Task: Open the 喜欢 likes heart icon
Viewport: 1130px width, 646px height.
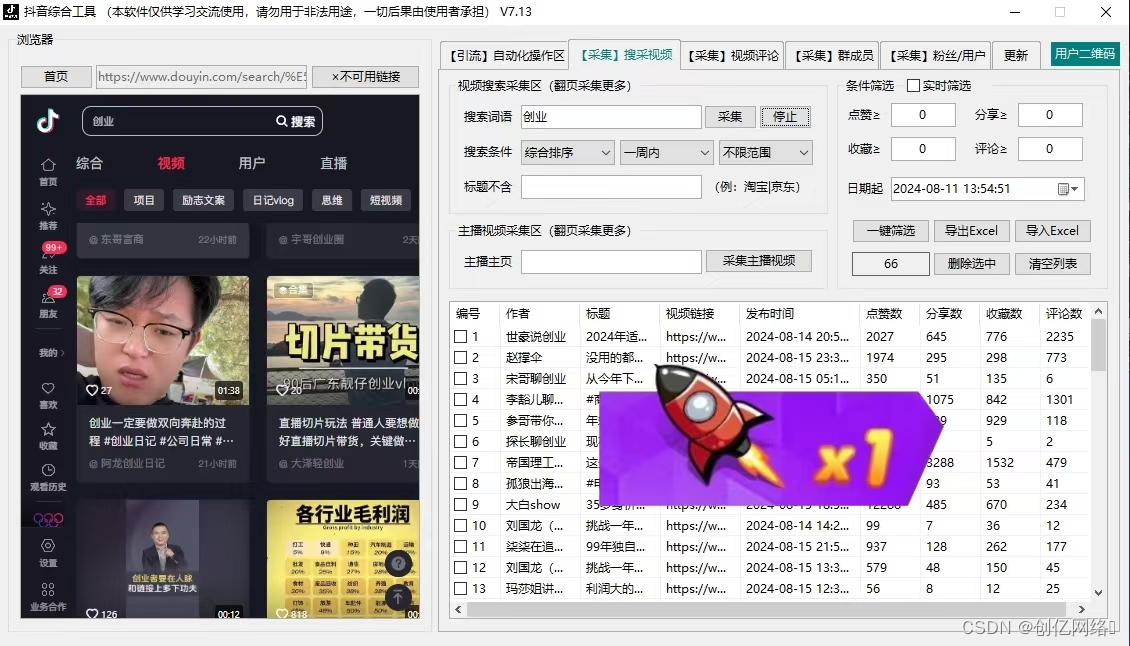Action: coord(48,389)
